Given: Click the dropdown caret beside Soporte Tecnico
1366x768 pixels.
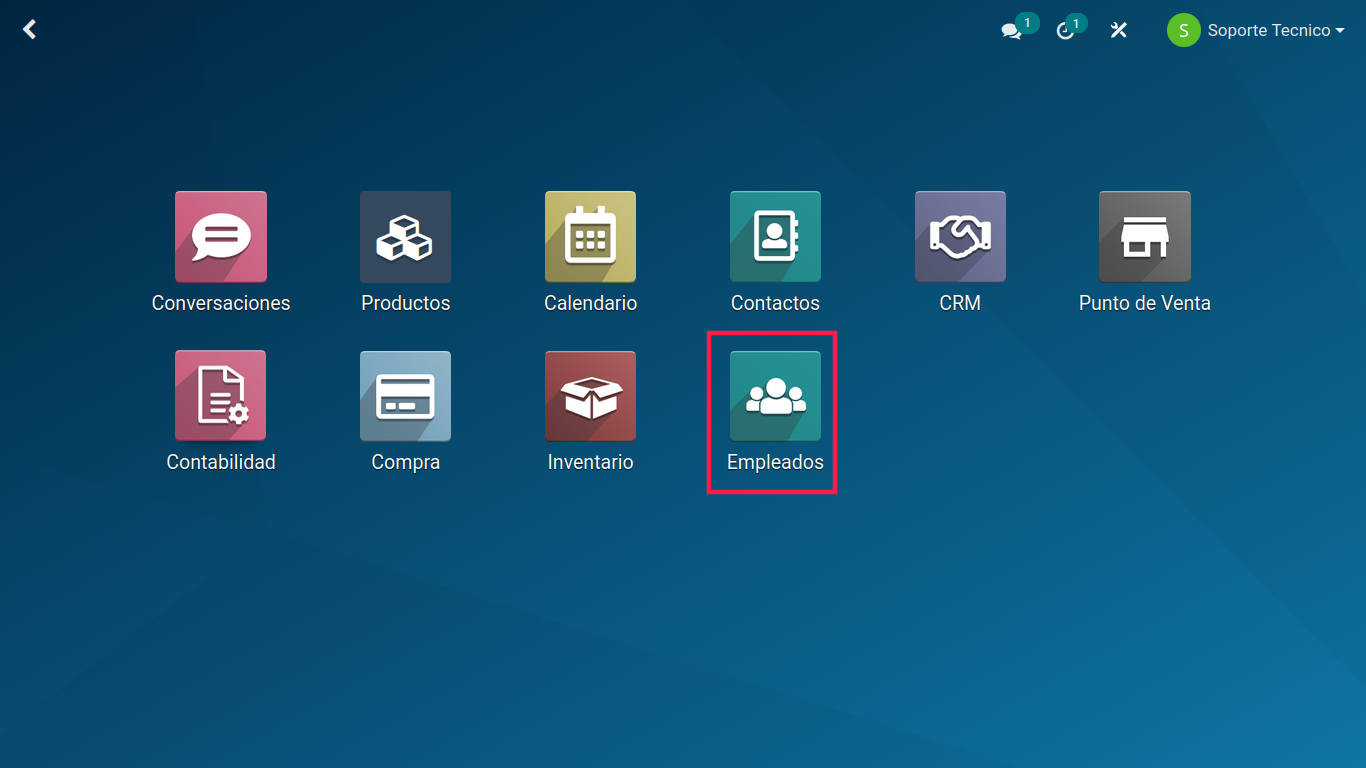Looking at the screenshot, I should 1339,31.
